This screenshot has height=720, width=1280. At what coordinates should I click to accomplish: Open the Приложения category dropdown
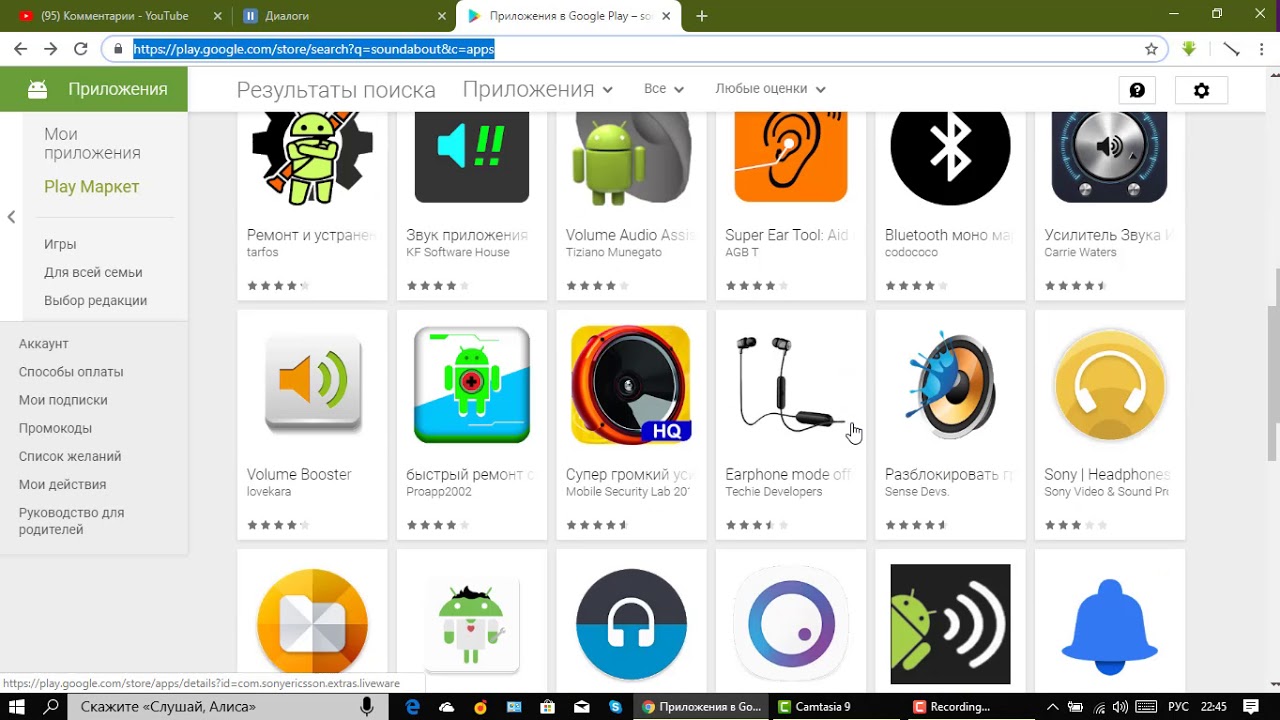tap(537, 89)
